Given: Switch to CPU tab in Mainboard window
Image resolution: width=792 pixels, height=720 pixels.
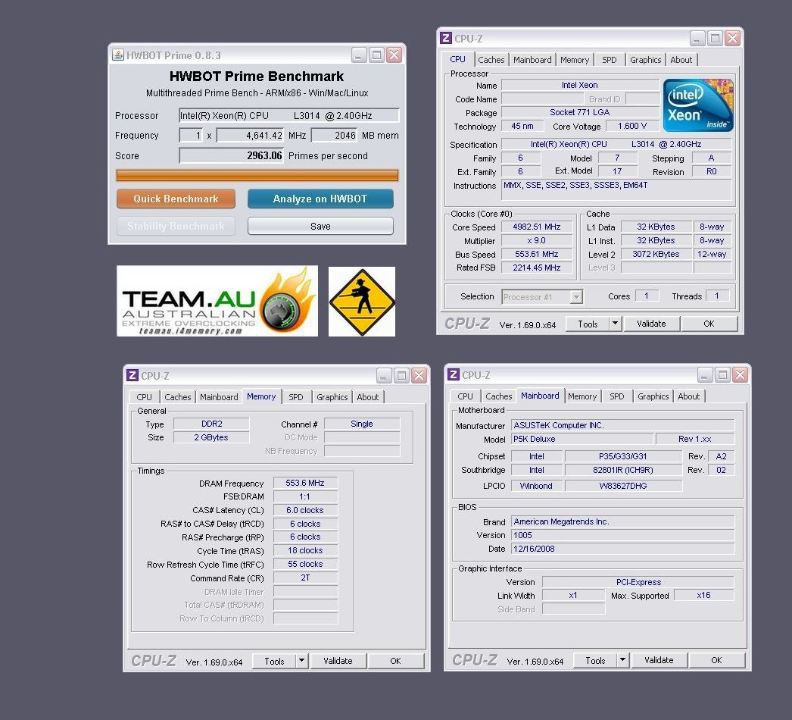Looking at the screenshot, I should (x=465, y=396).
